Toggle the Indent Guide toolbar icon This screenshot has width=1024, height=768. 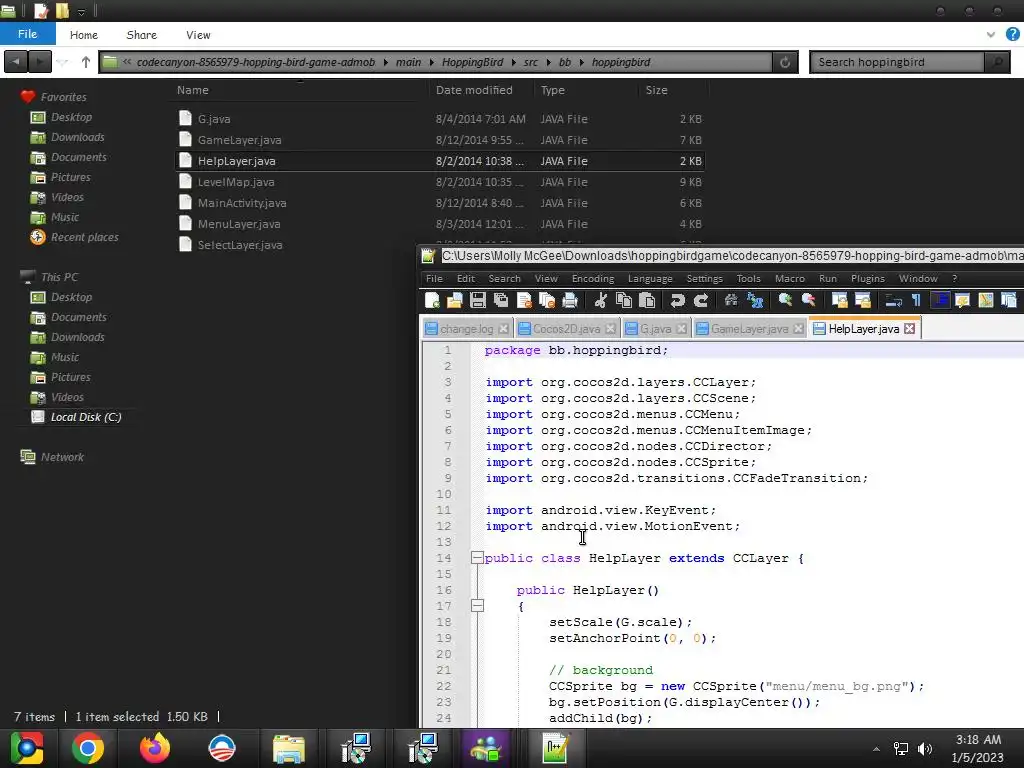coord(940,300)
